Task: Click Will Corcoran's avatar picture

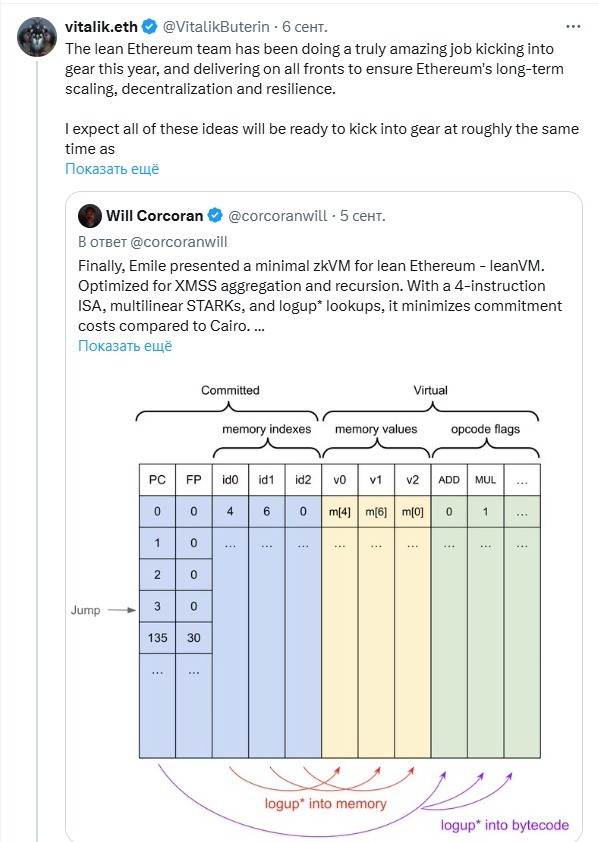Action: [90, 216]
